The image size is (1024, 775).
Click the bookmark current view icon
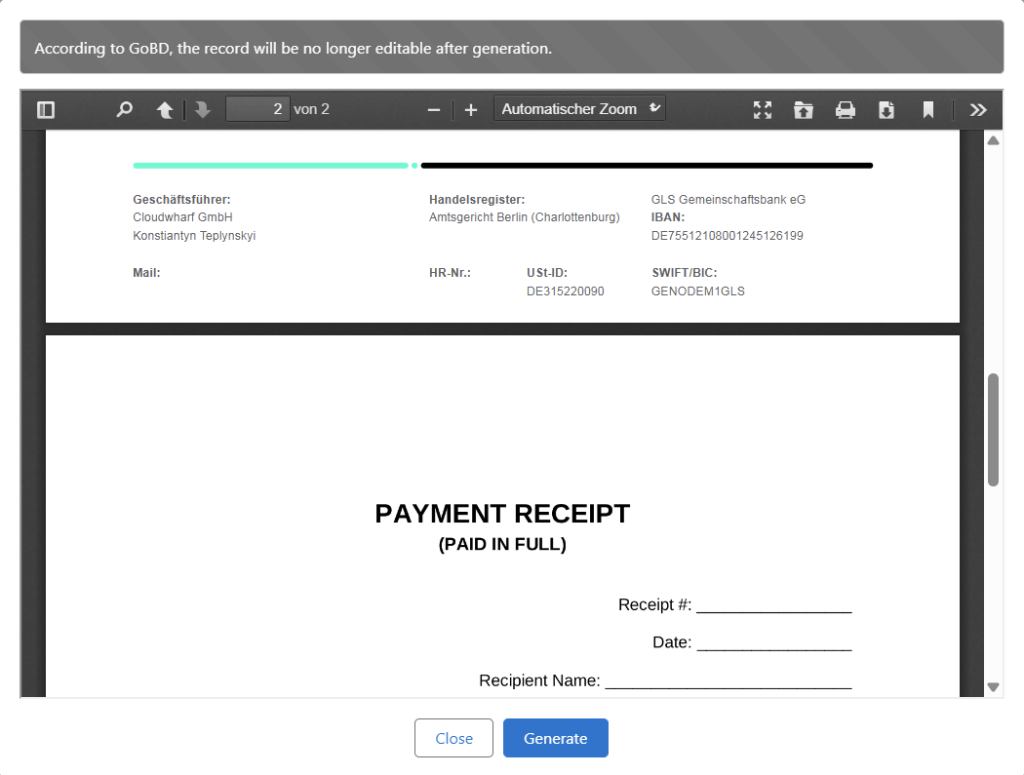[x=928, y=110]
